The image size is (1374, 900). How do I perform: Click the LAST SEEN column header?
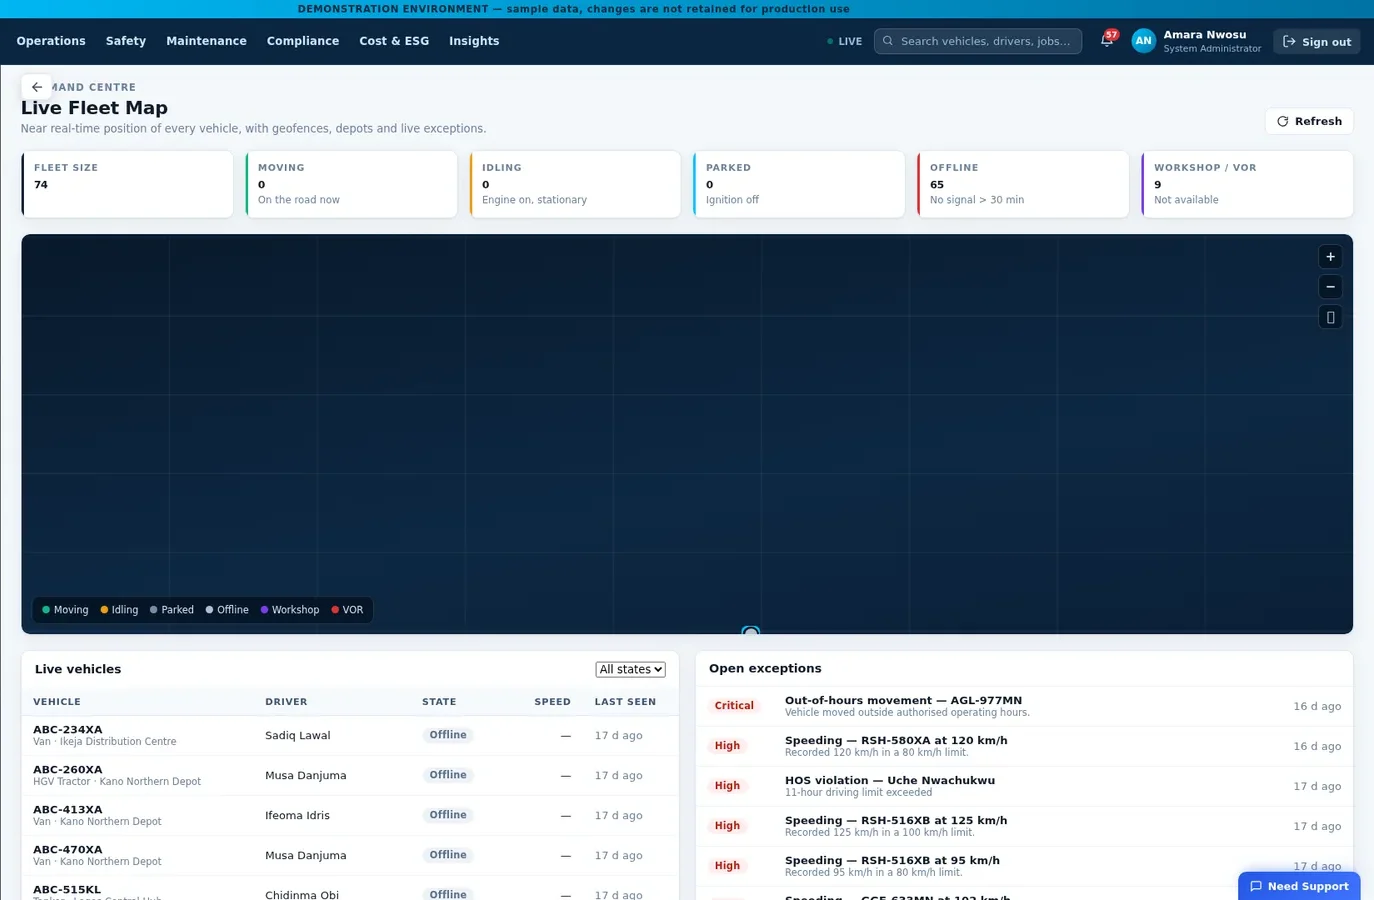coord(625,702)
